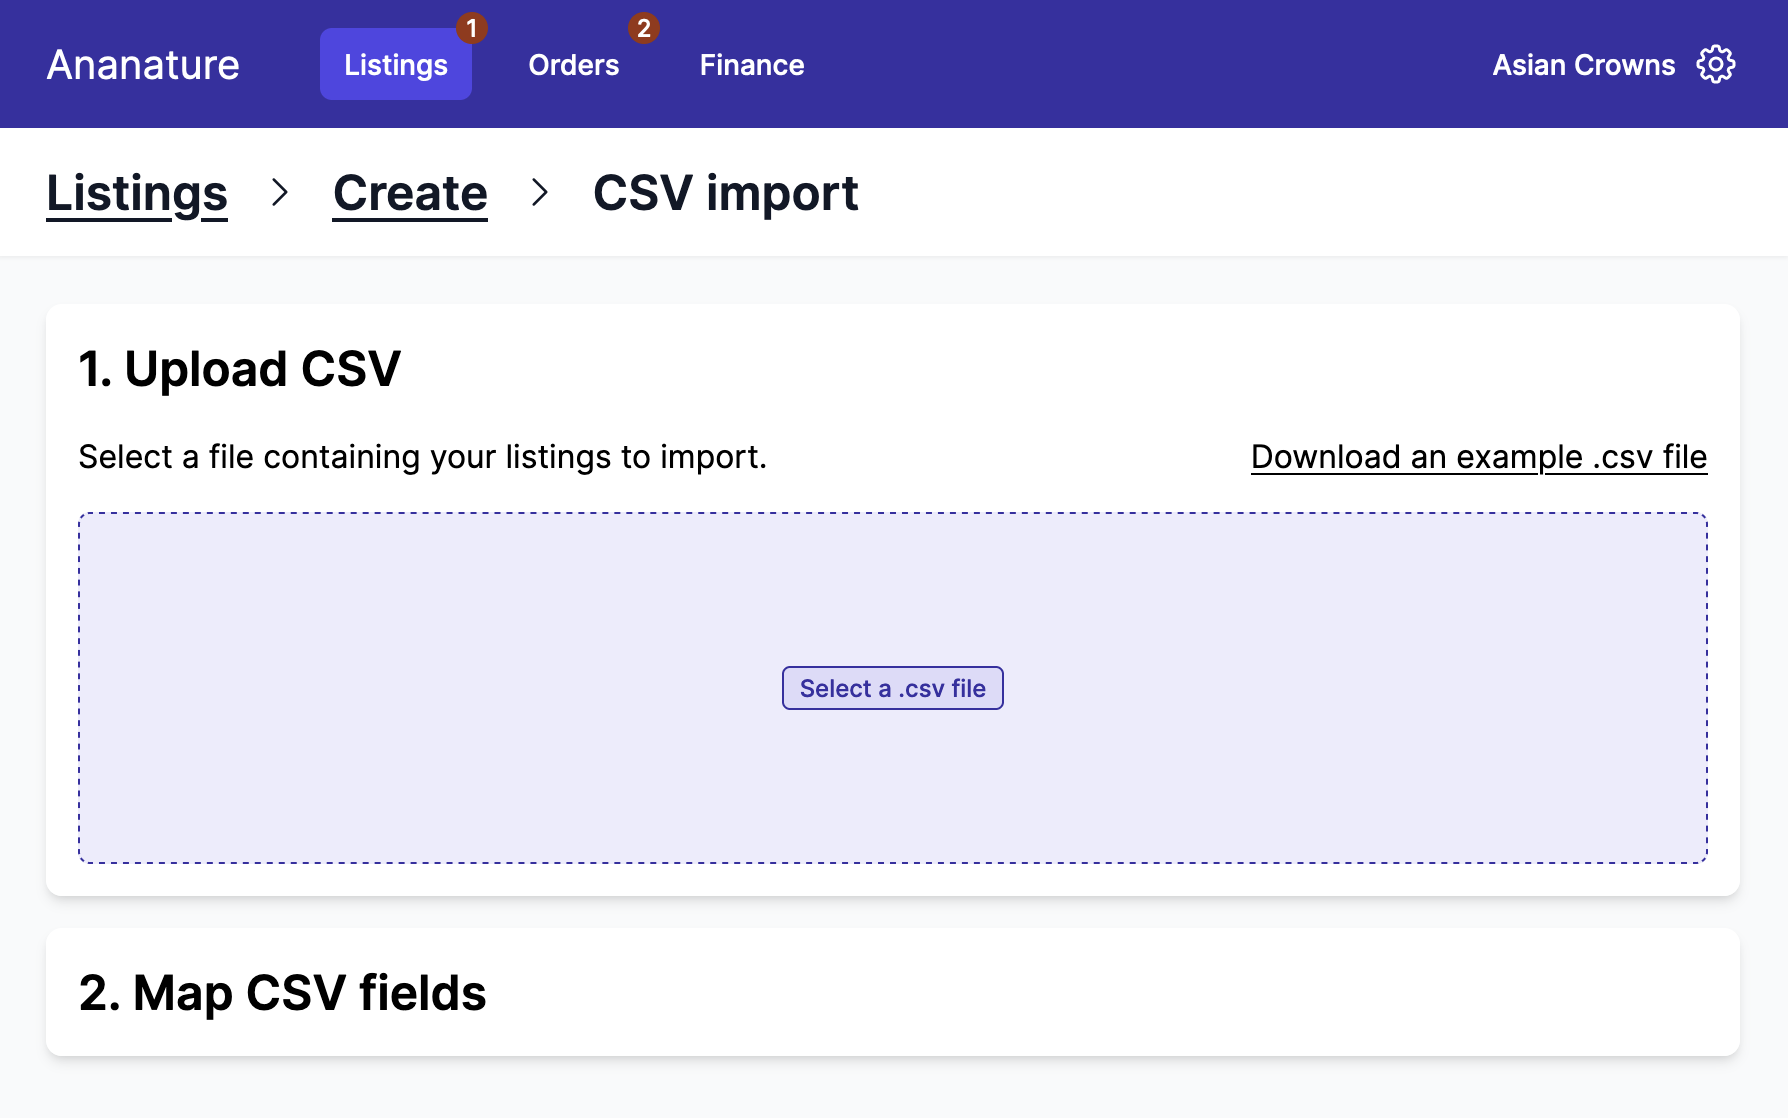Expand the Map CSV fields section

(283, 992)
